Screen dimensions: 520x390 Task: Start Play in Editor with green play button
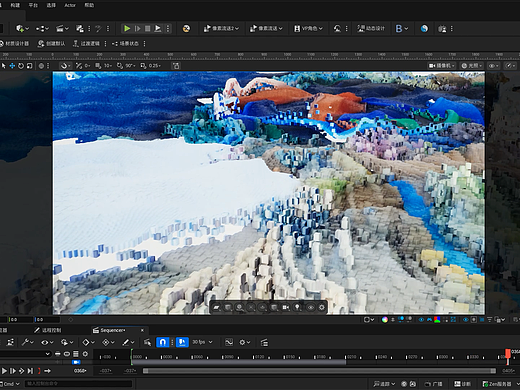[127, 29]
